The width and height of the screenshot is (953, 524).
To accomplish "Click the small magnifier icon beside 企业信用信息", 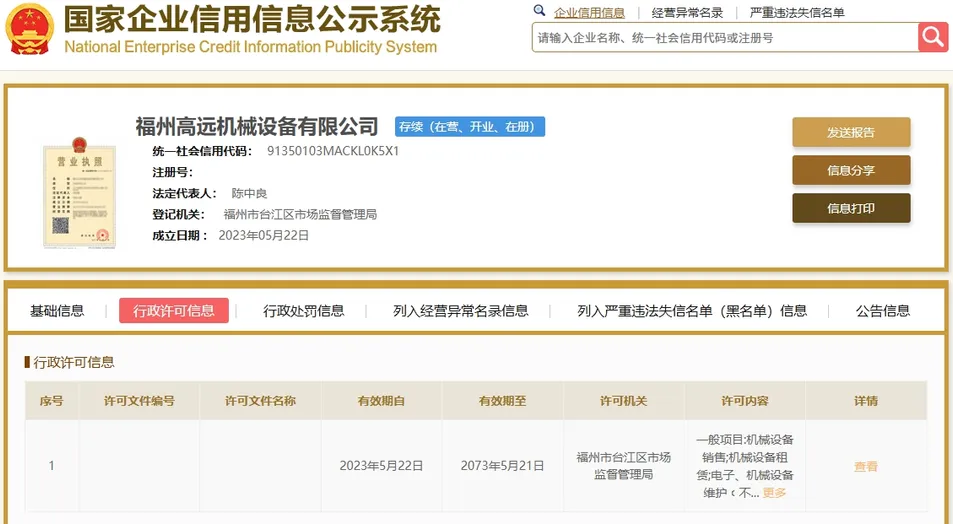I will pyautogui.click(x=539, y=10).
